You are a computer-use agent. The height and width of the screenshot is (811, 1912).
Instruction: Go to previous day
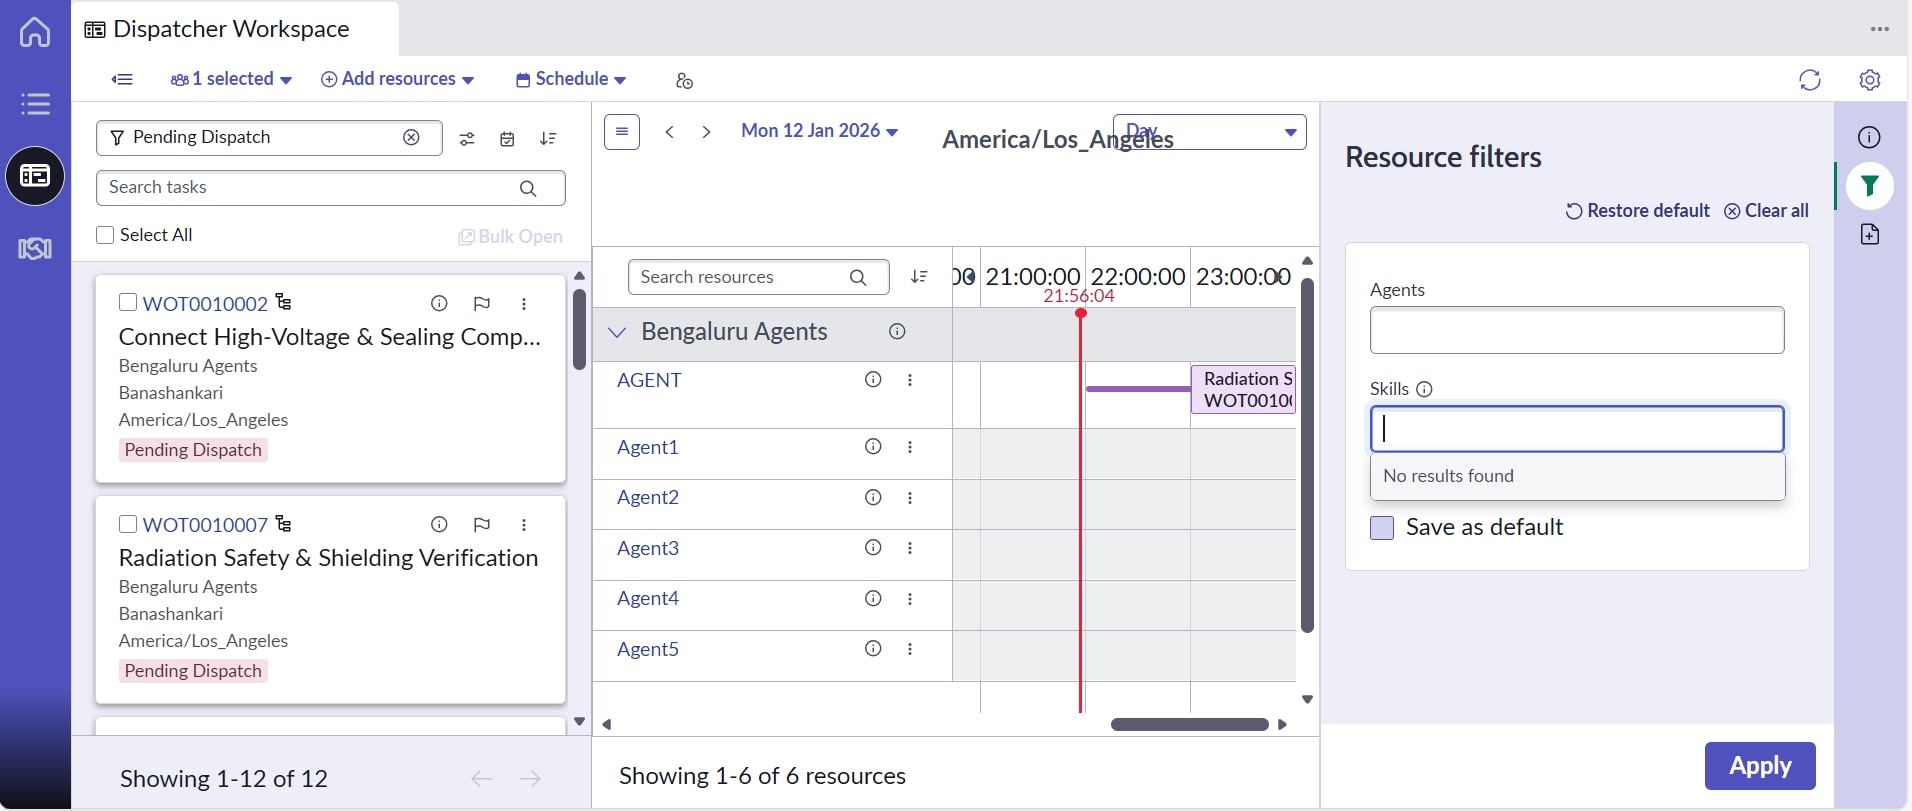click(x=670, y=132)
